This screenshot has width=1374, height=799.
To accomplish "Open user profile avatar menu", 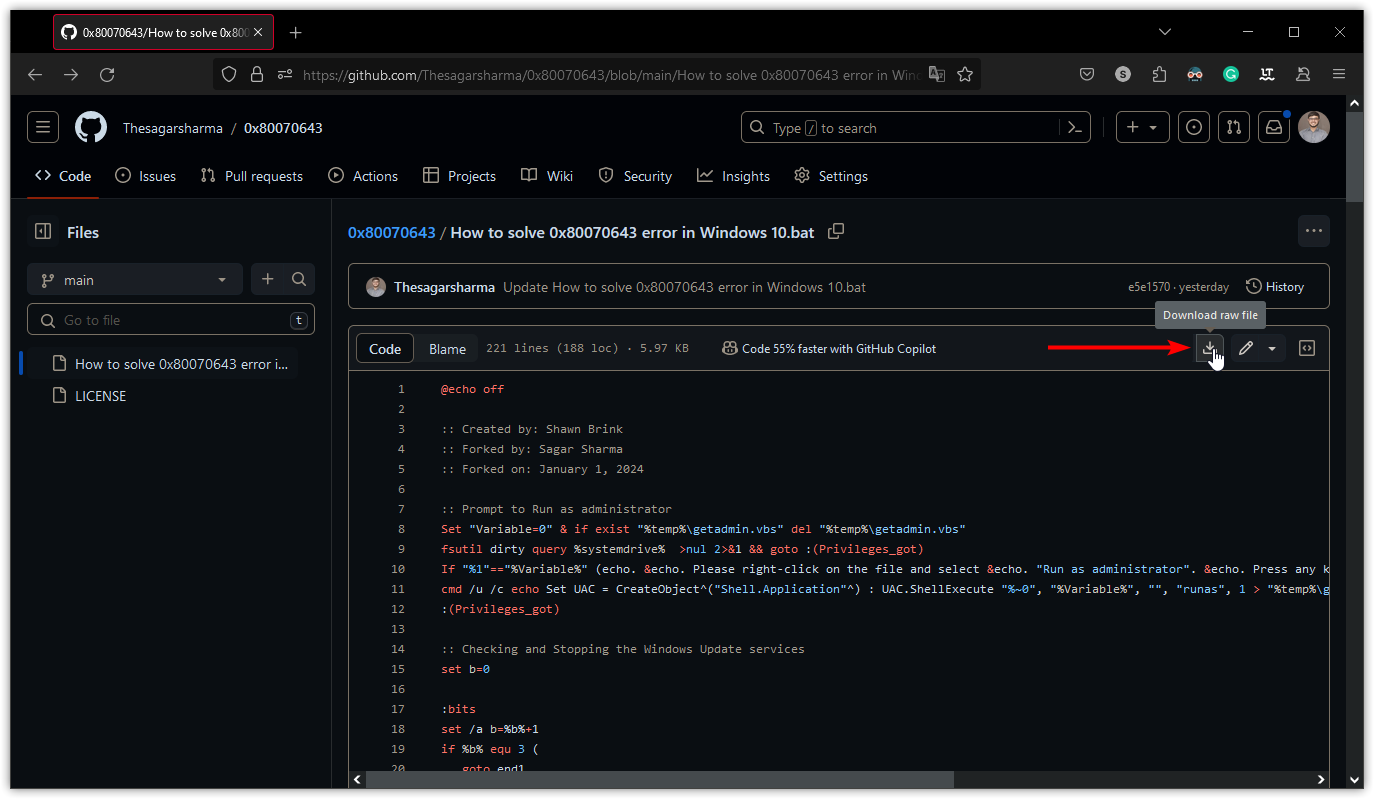I will [x=1314, y=127].
